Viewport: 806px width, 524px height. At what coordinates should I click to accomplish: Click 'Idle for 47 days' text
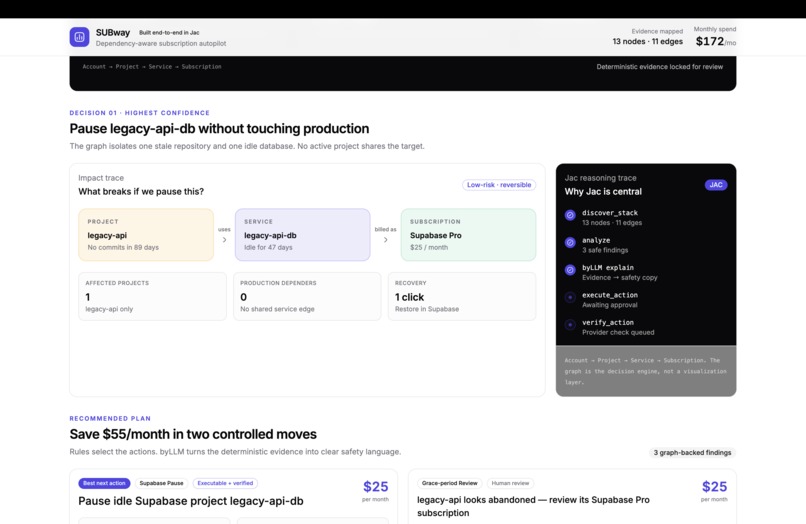point(268,247)
